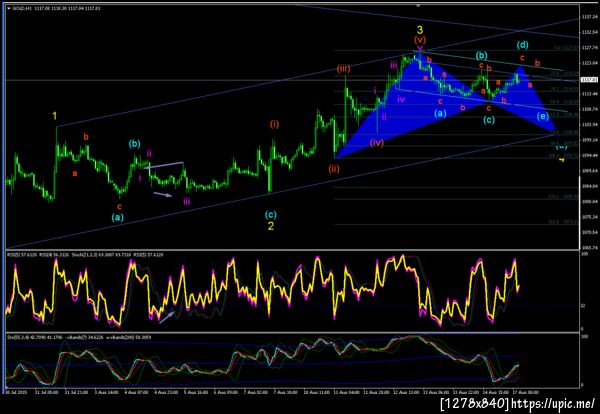Select the orange (iv) wave label
The height and width of the screenshot is (414, 600).
(377, 143)
